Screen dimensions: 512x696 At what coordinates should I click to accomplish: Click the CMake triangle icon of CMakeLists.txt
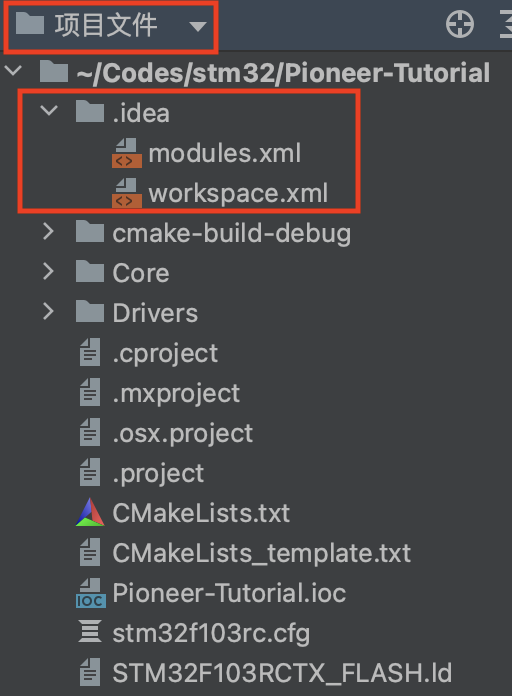point(90,512)
